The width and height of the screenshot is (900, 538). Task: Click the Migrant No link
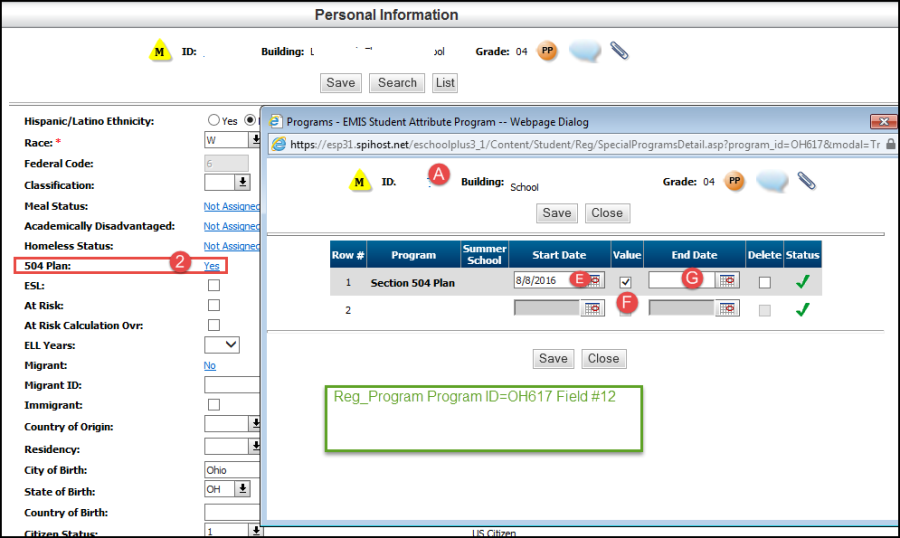210,366
